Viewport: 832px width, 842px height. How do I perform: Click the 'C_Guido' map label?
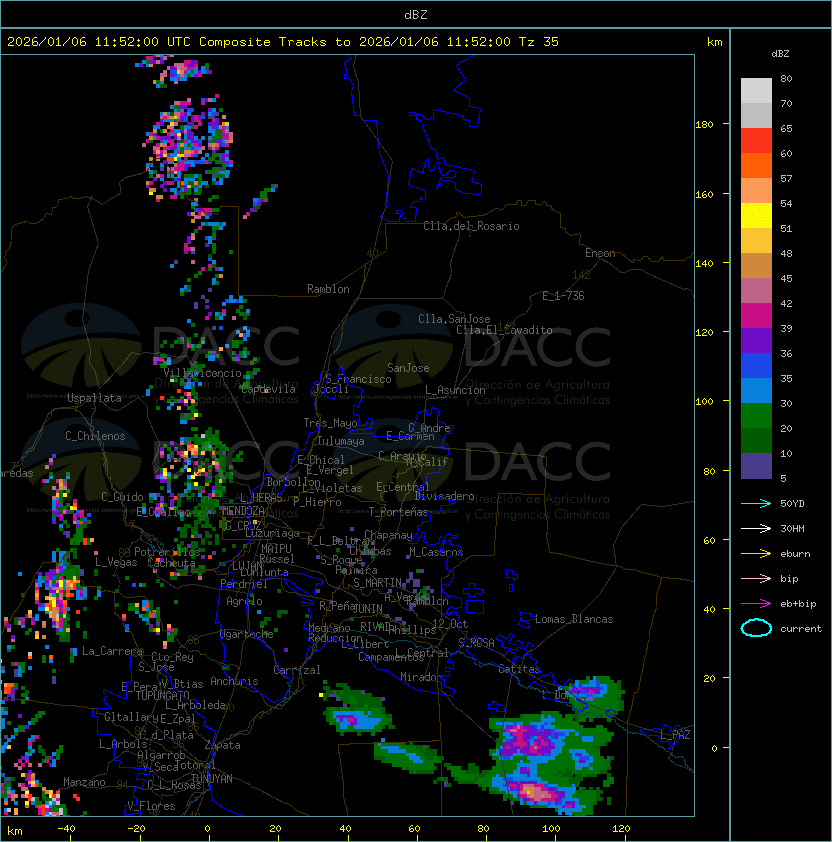[x=122, y=497]
